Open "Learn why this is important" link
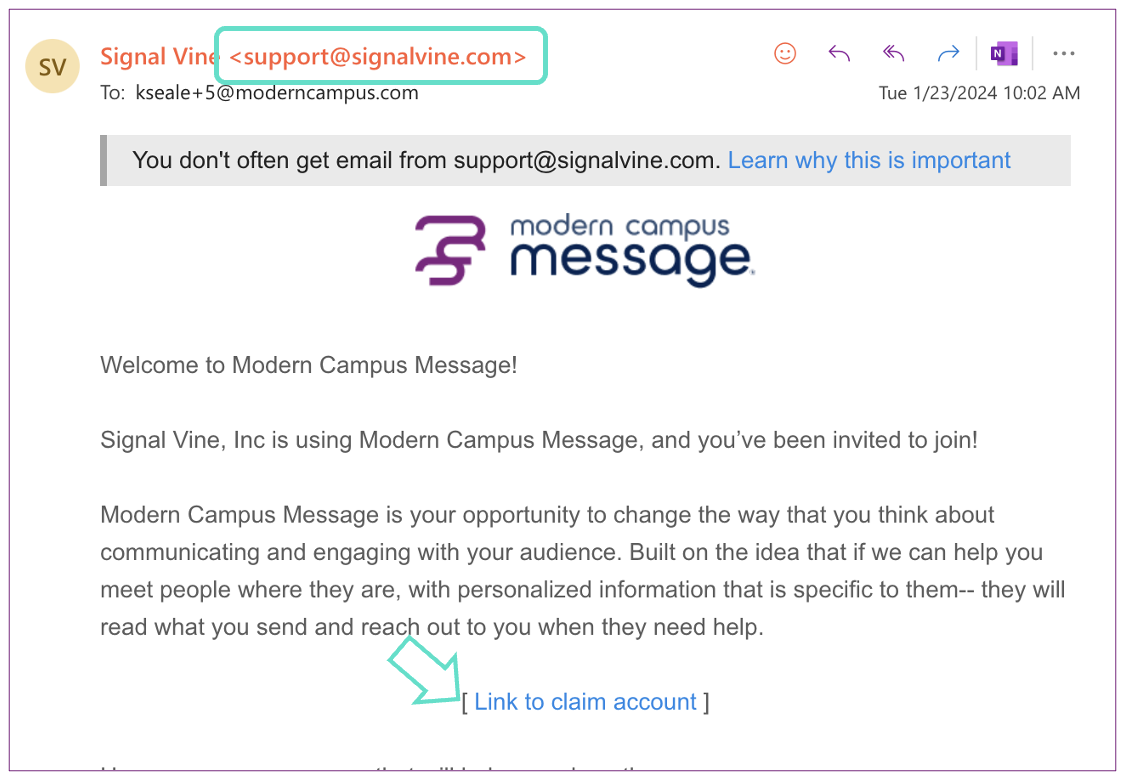This screenshot has width=1128, height=782. tap(869, 160)
